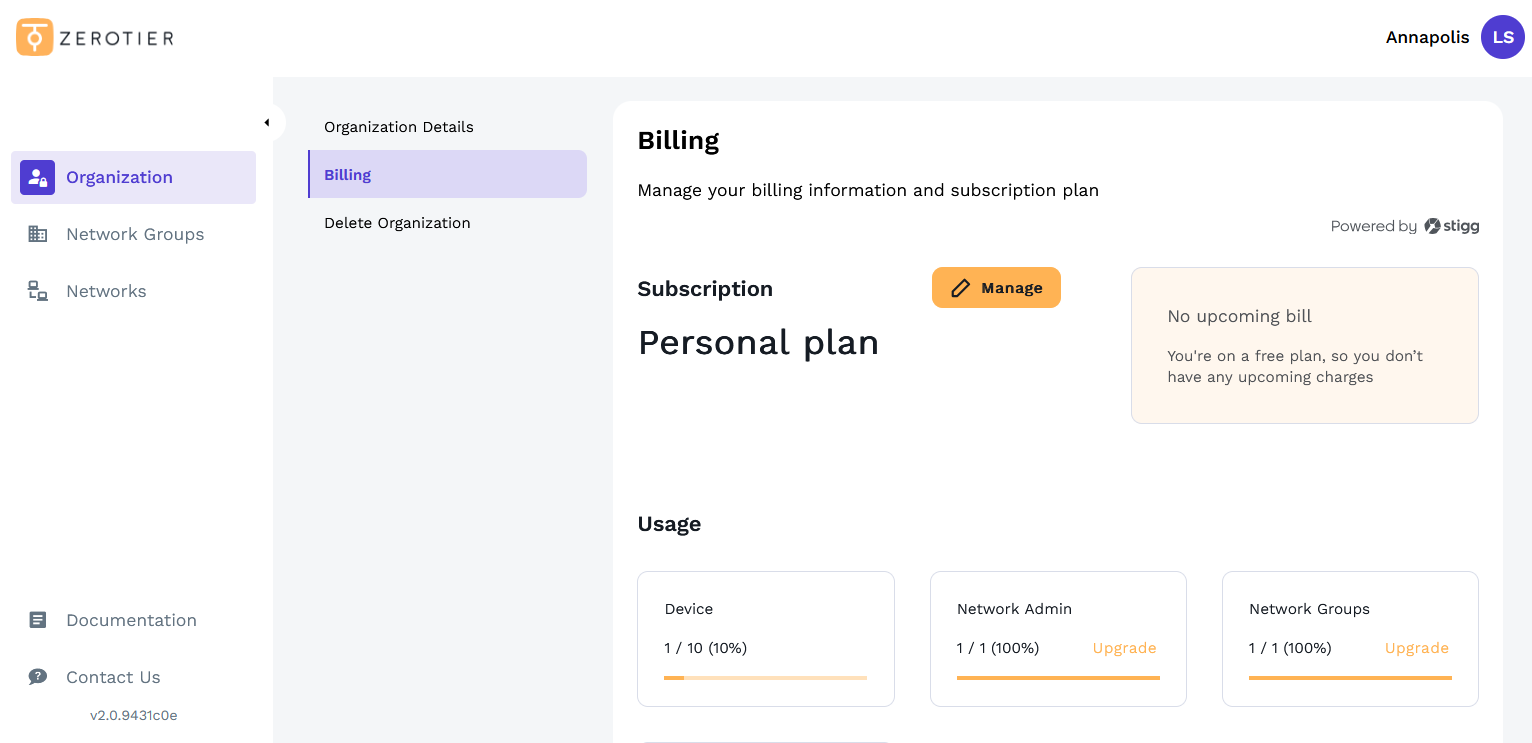Select the Networks sidebar icon

[x=37, y=291]
